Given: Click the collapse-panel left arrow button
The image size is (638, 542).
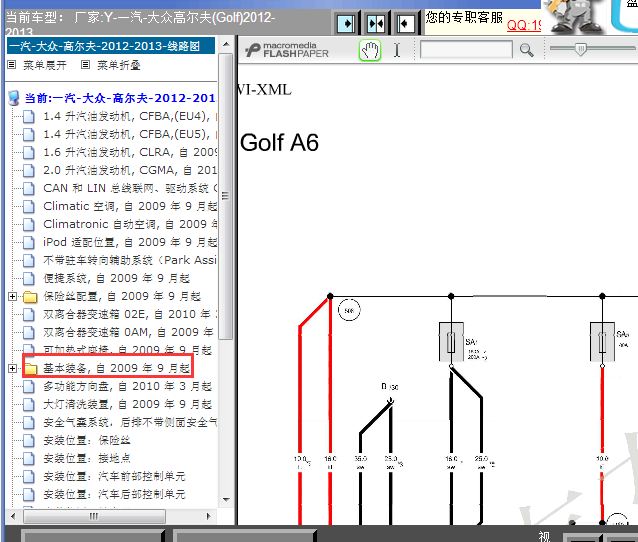Looking at the screenshot, I should point(405,24).
